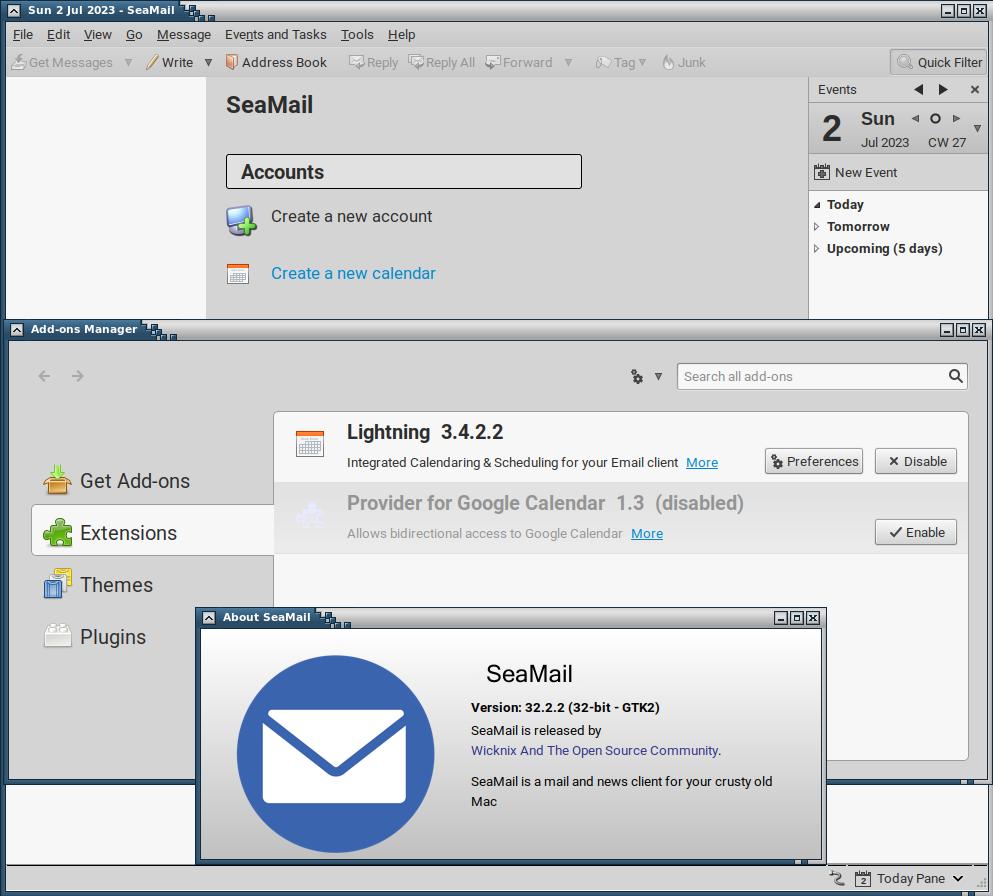The width and height of the screenshot is (993, 896).
Task: Shade the About SeaMail window via title icon
Action: point(208,618)
